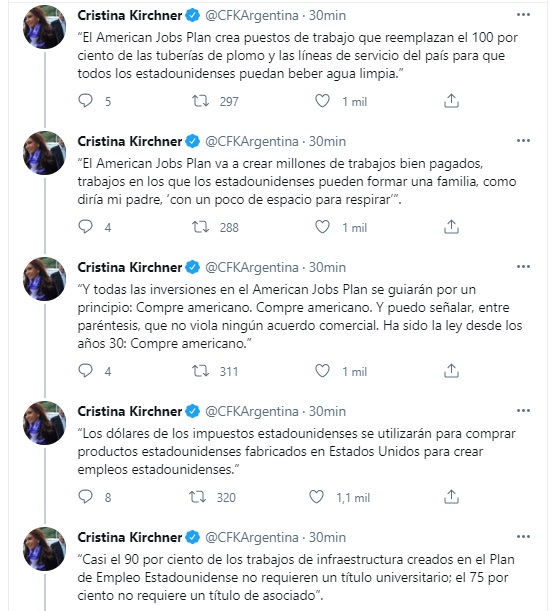Reply to the tweet with 8 replies
Image resolution: width=551 pixels, height=611 pixels.
coord(85,496)
